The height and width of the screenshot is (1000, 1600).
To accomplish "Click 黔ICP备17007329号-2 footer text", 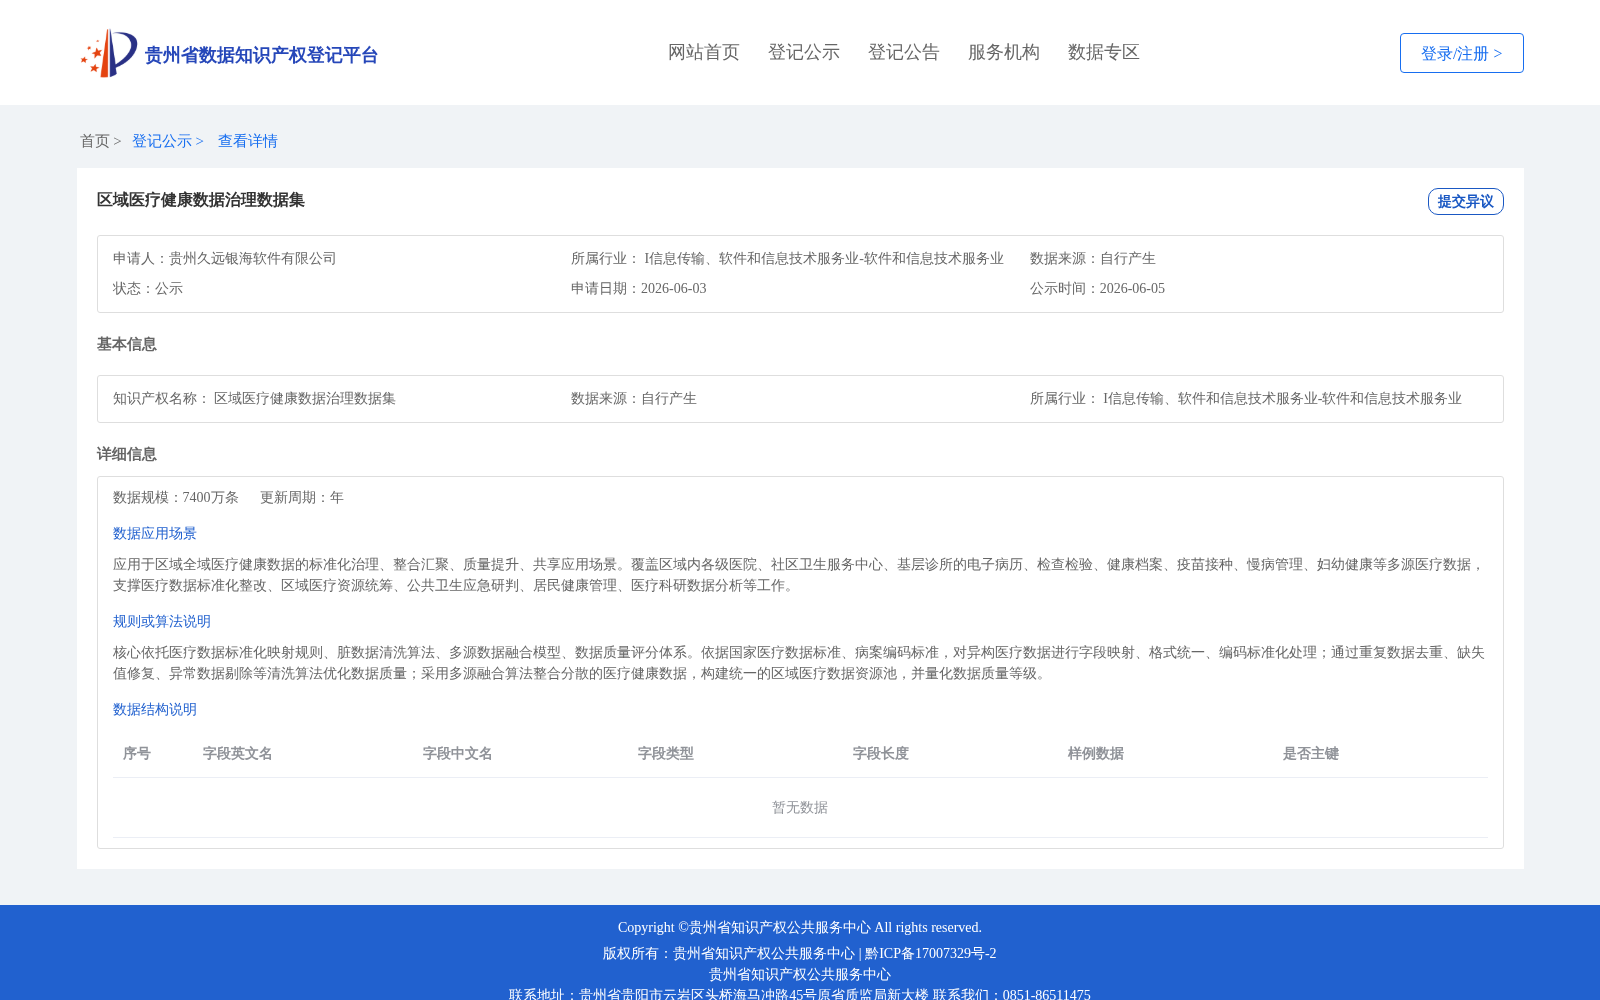I will click(x=931, y=953).
